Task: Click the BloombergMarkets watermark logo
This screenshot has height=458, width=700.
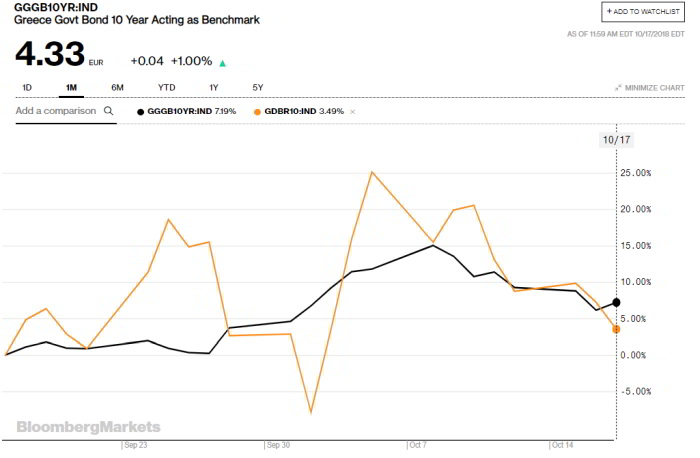Action: [77, 427]
